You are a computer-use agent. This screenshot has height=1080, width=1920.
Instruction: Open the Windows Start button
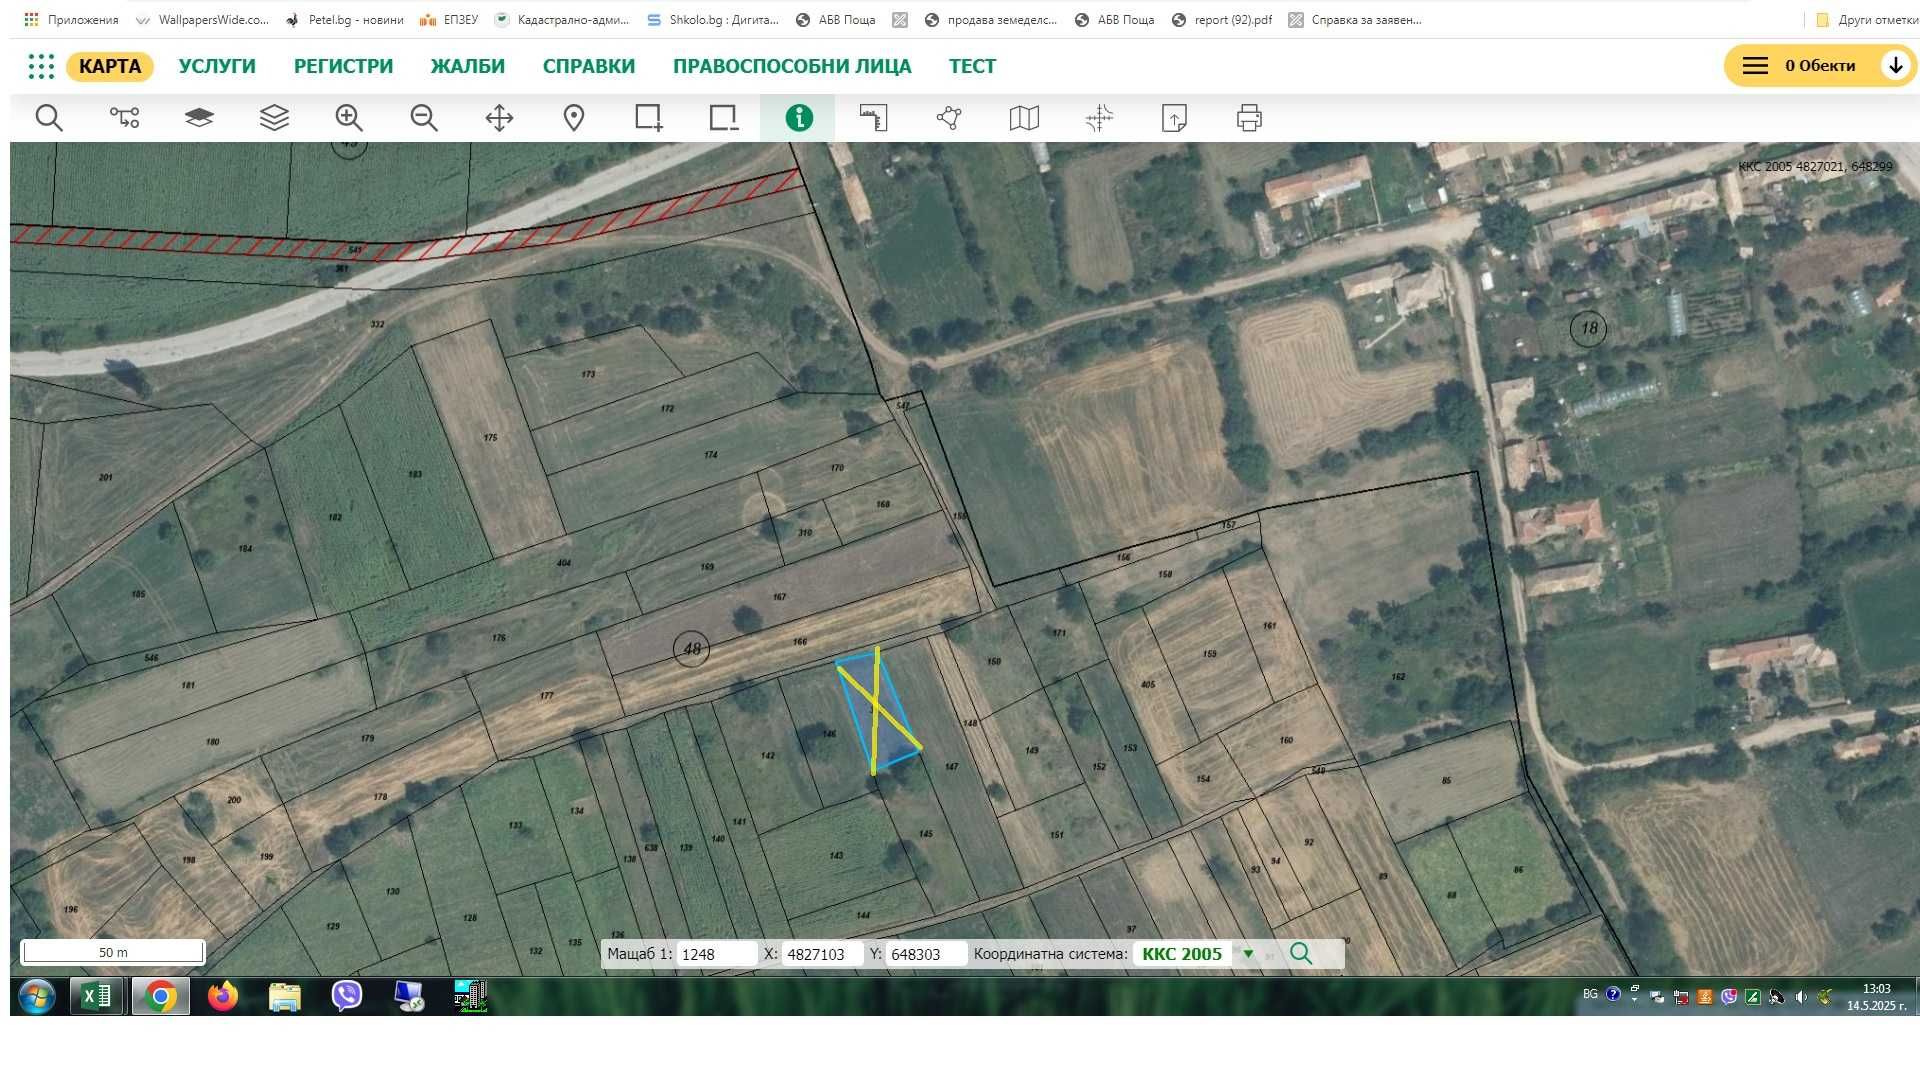37,997
